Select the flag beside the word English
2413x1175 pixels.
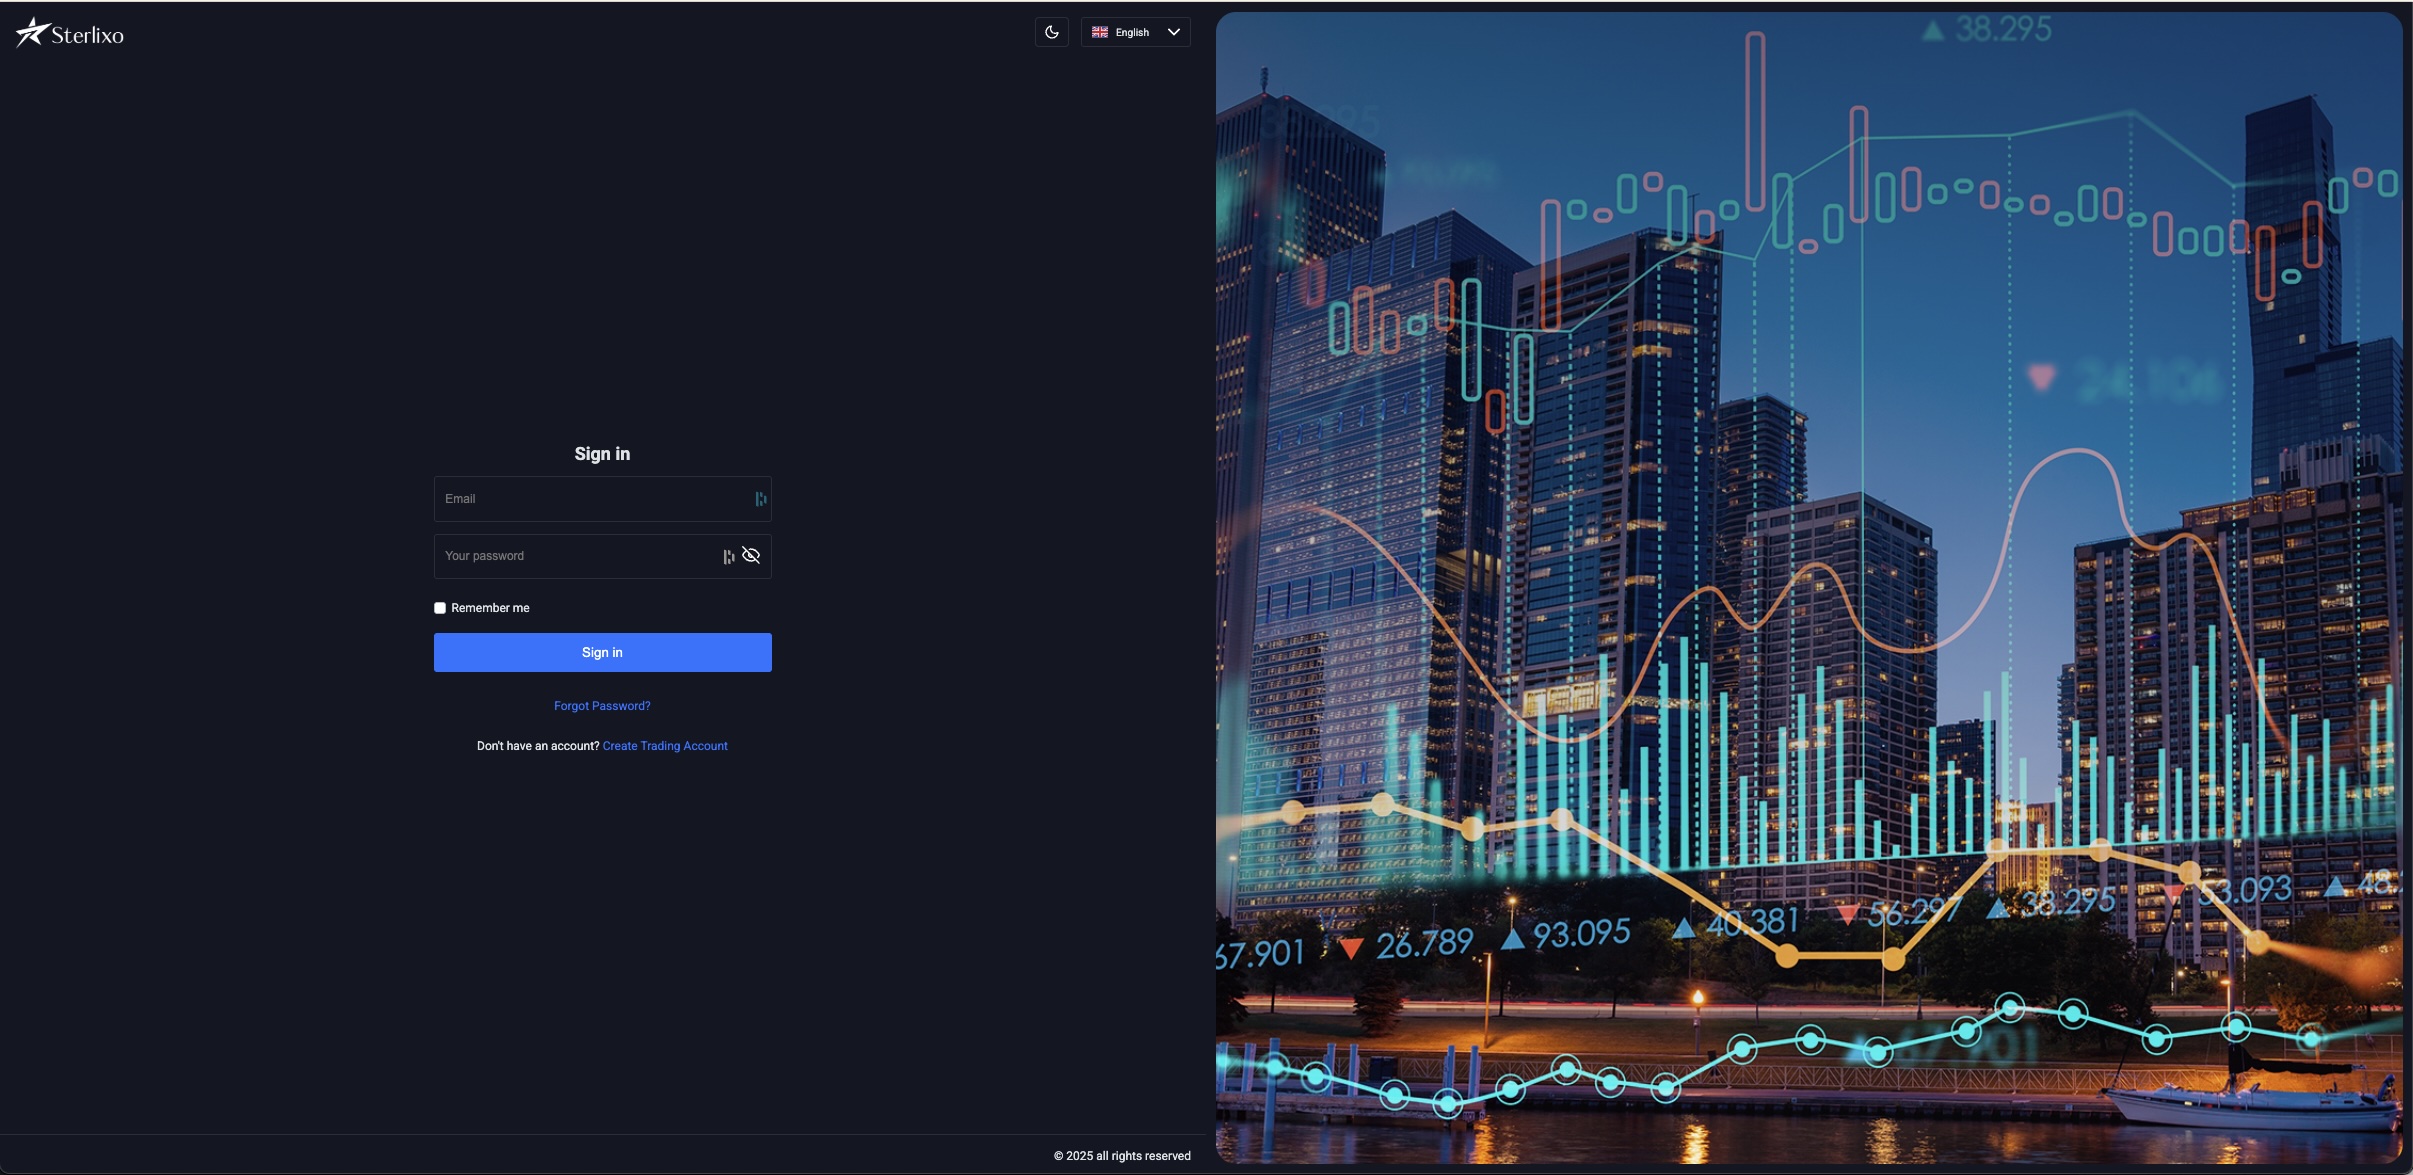(1098, 31)
